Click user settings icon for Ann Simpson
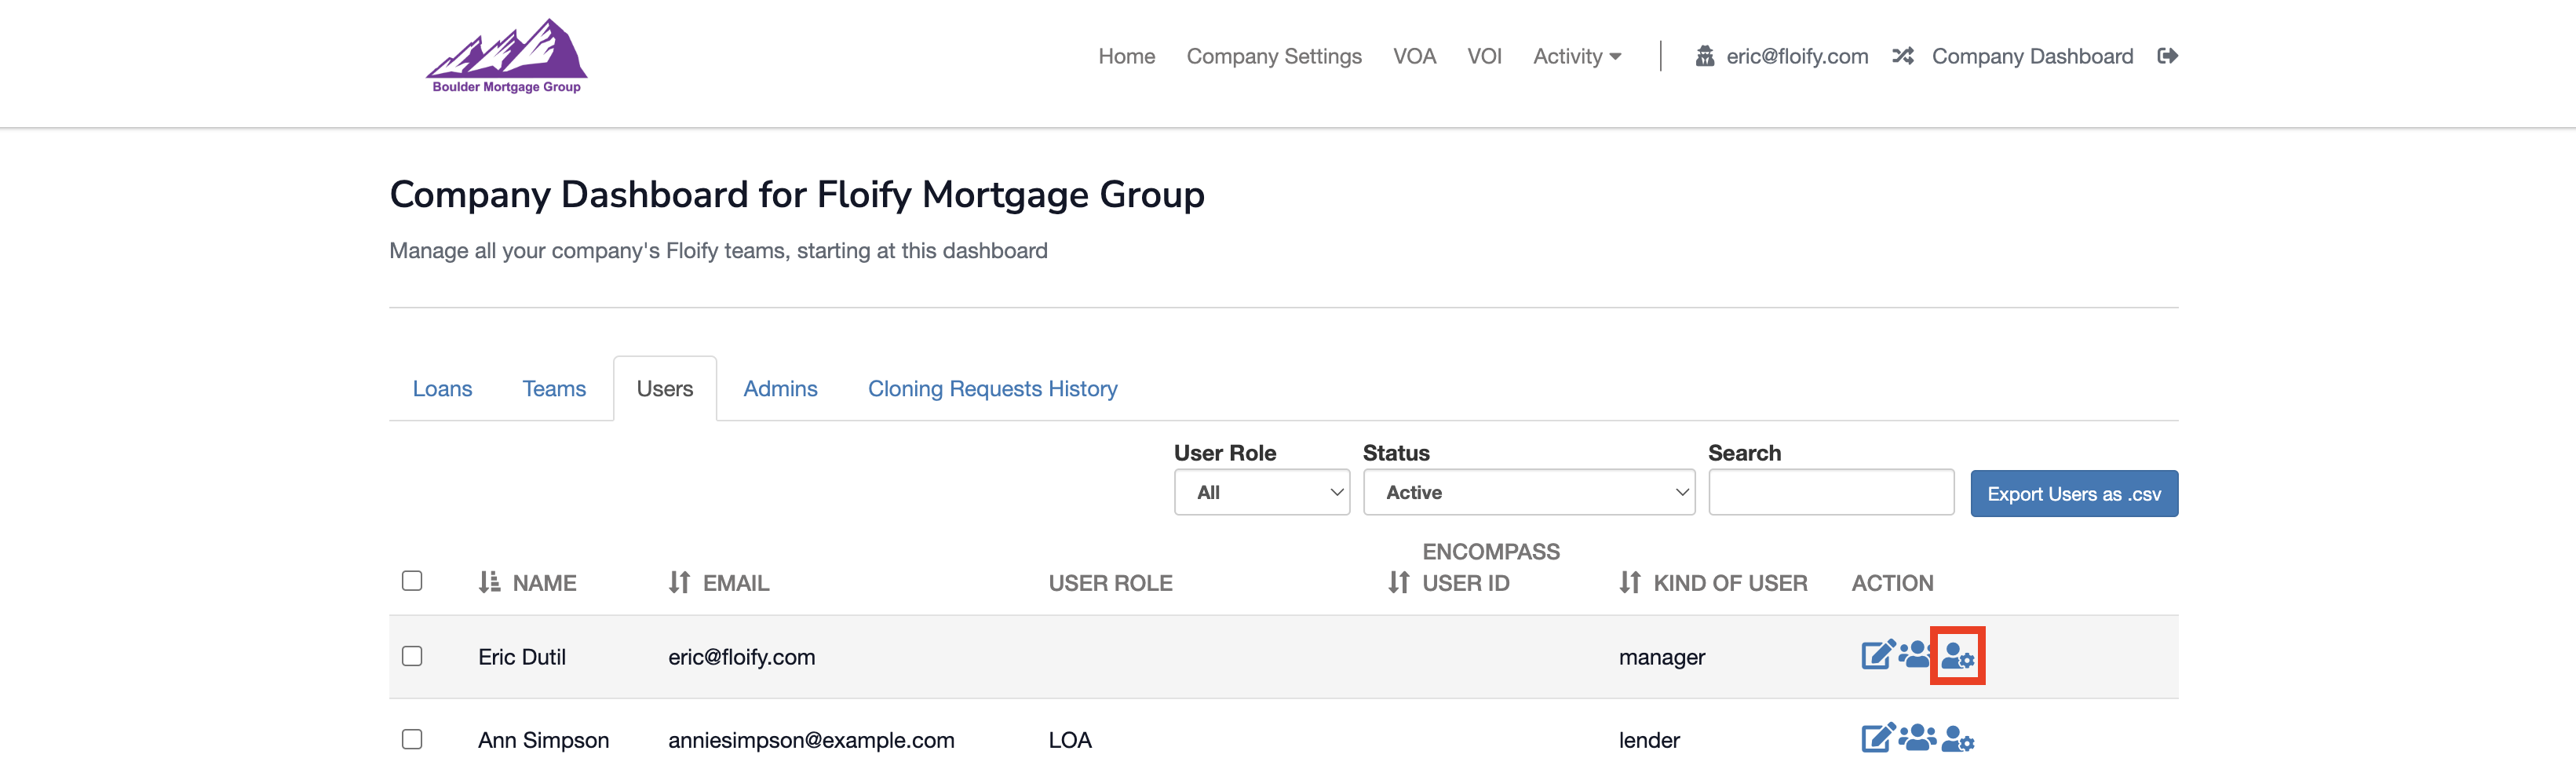 tap(1957, 739)
